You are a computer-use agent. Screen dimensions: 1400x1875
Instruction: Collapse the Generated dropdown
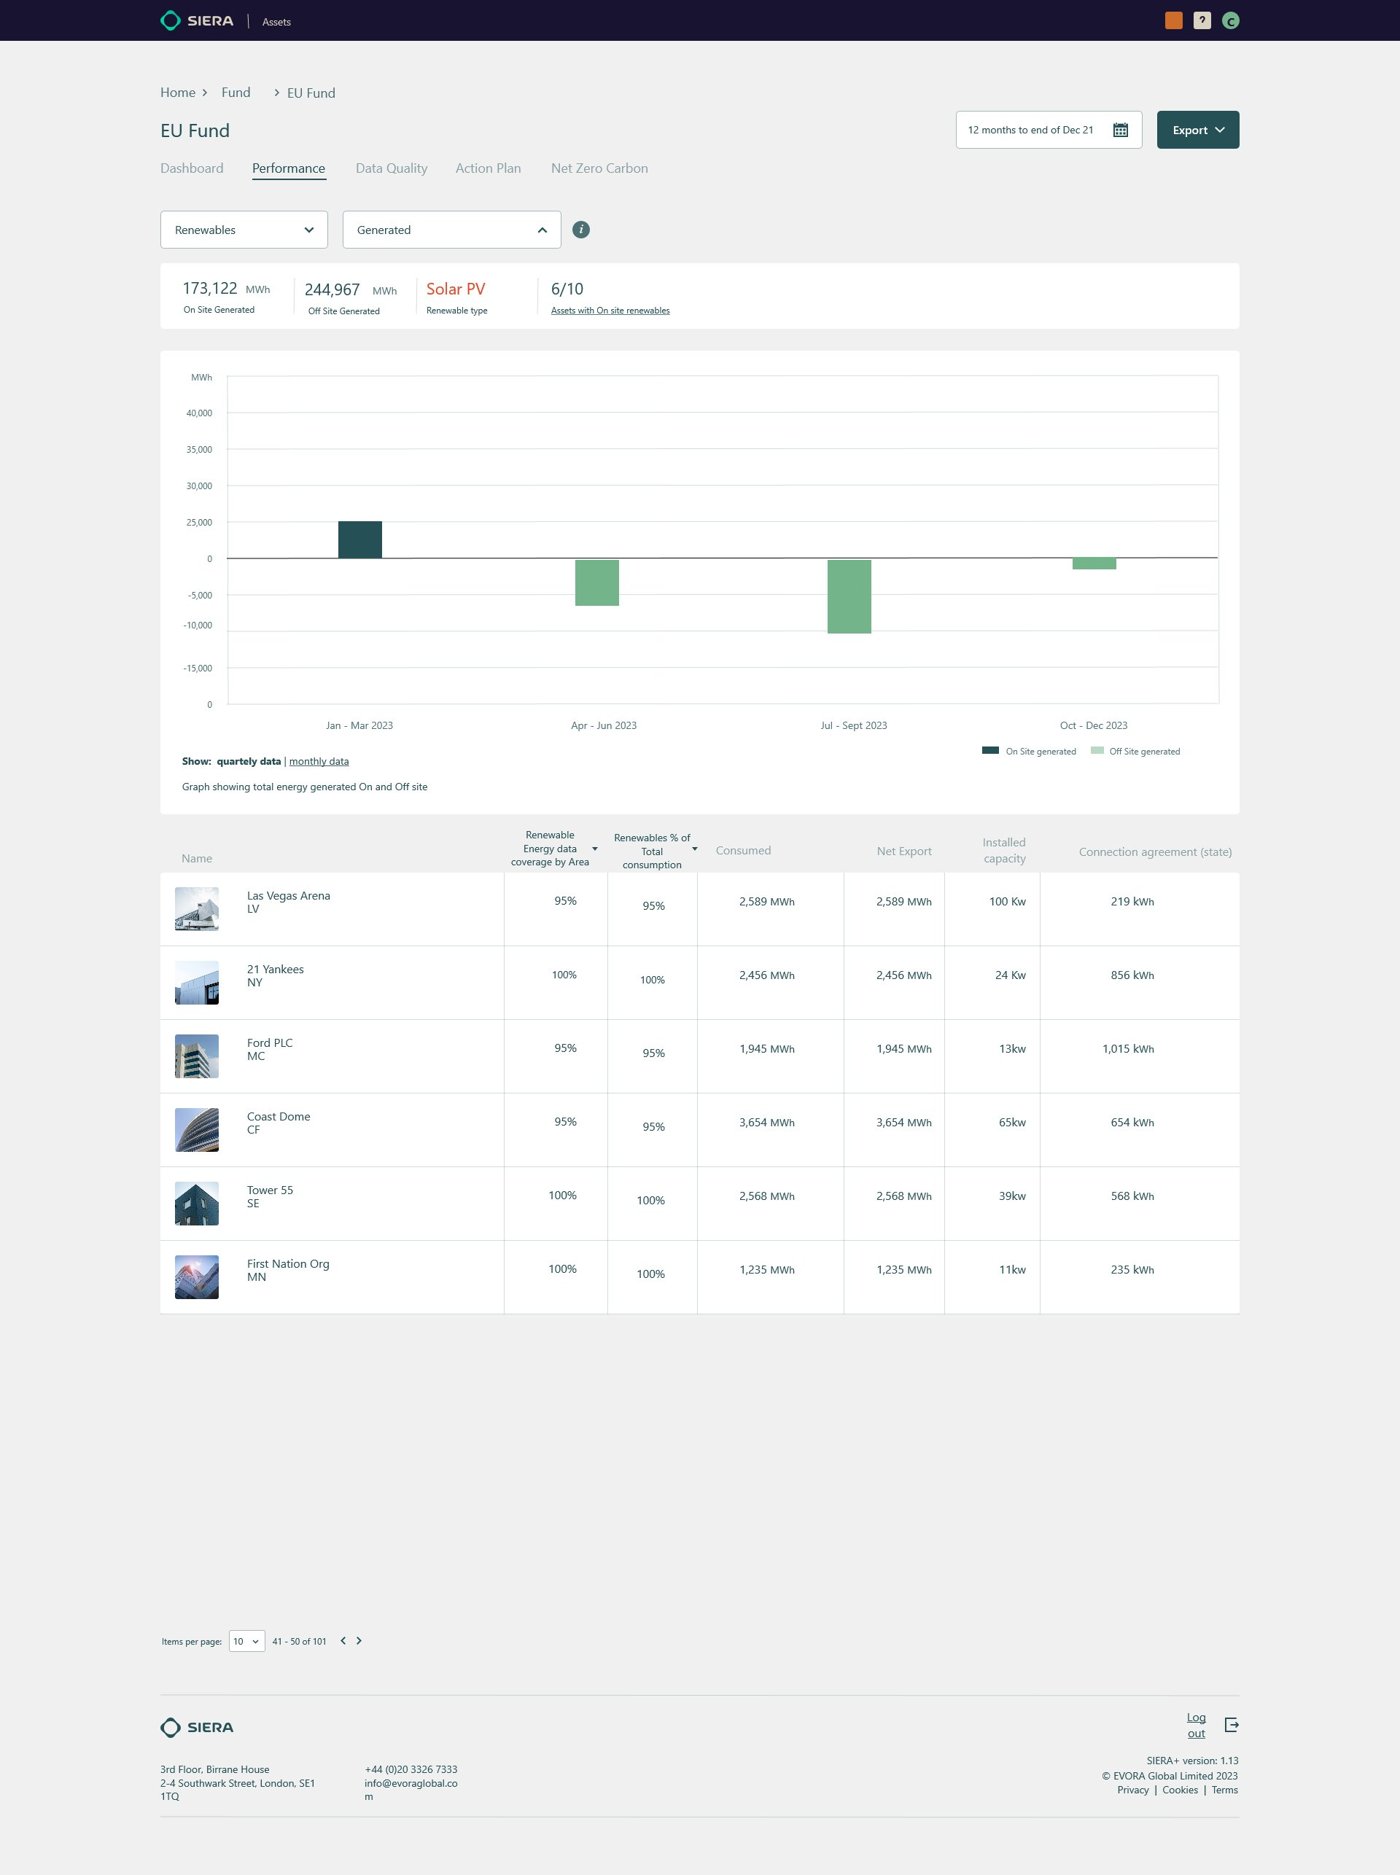click(x=452, y=230)
